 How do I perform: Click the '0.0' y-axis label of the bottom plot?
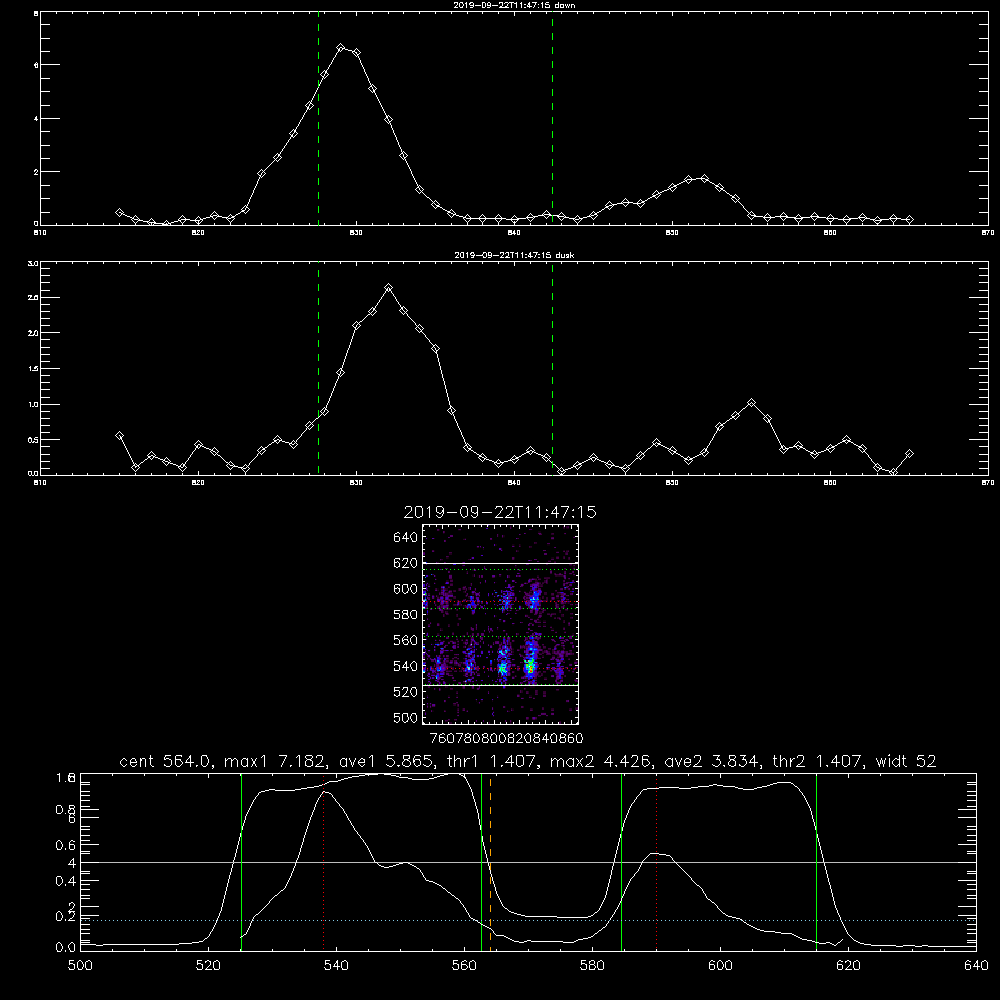[66, 948]
